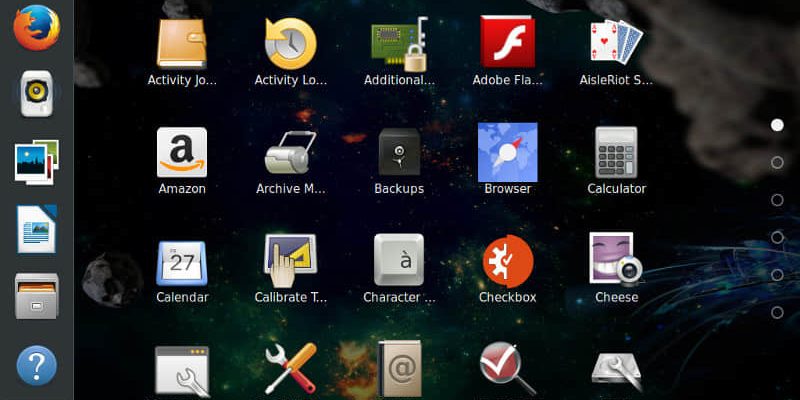800x400 pixels.
Task: Switch to the second page indicator dot
Action: coord(777,162)
